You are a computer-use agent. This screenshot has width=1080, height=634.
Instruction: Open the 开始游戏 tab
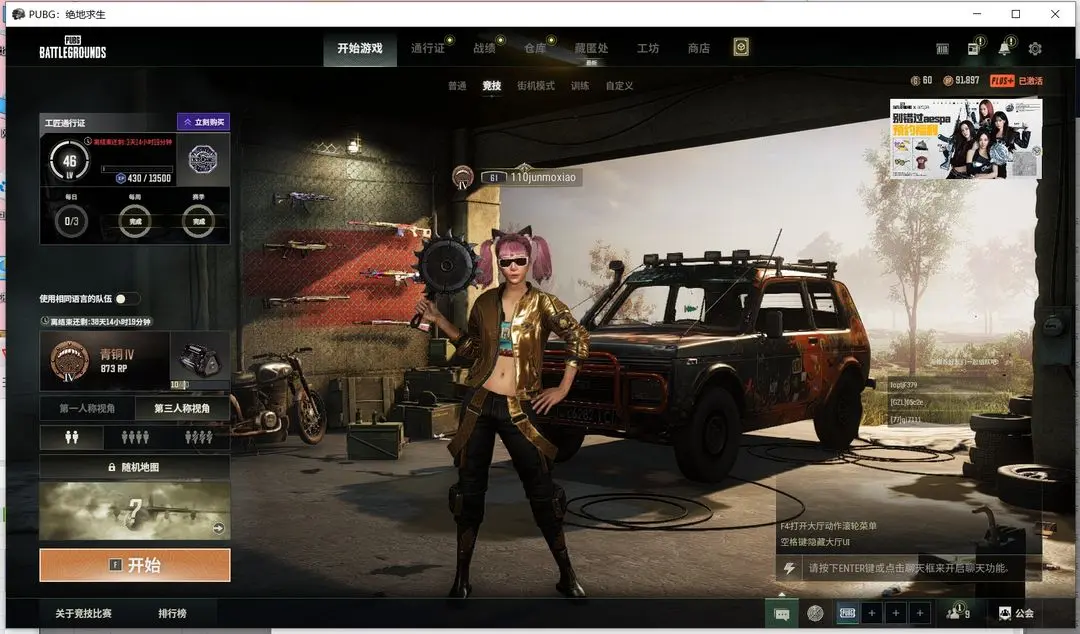(x=360, y=48)
